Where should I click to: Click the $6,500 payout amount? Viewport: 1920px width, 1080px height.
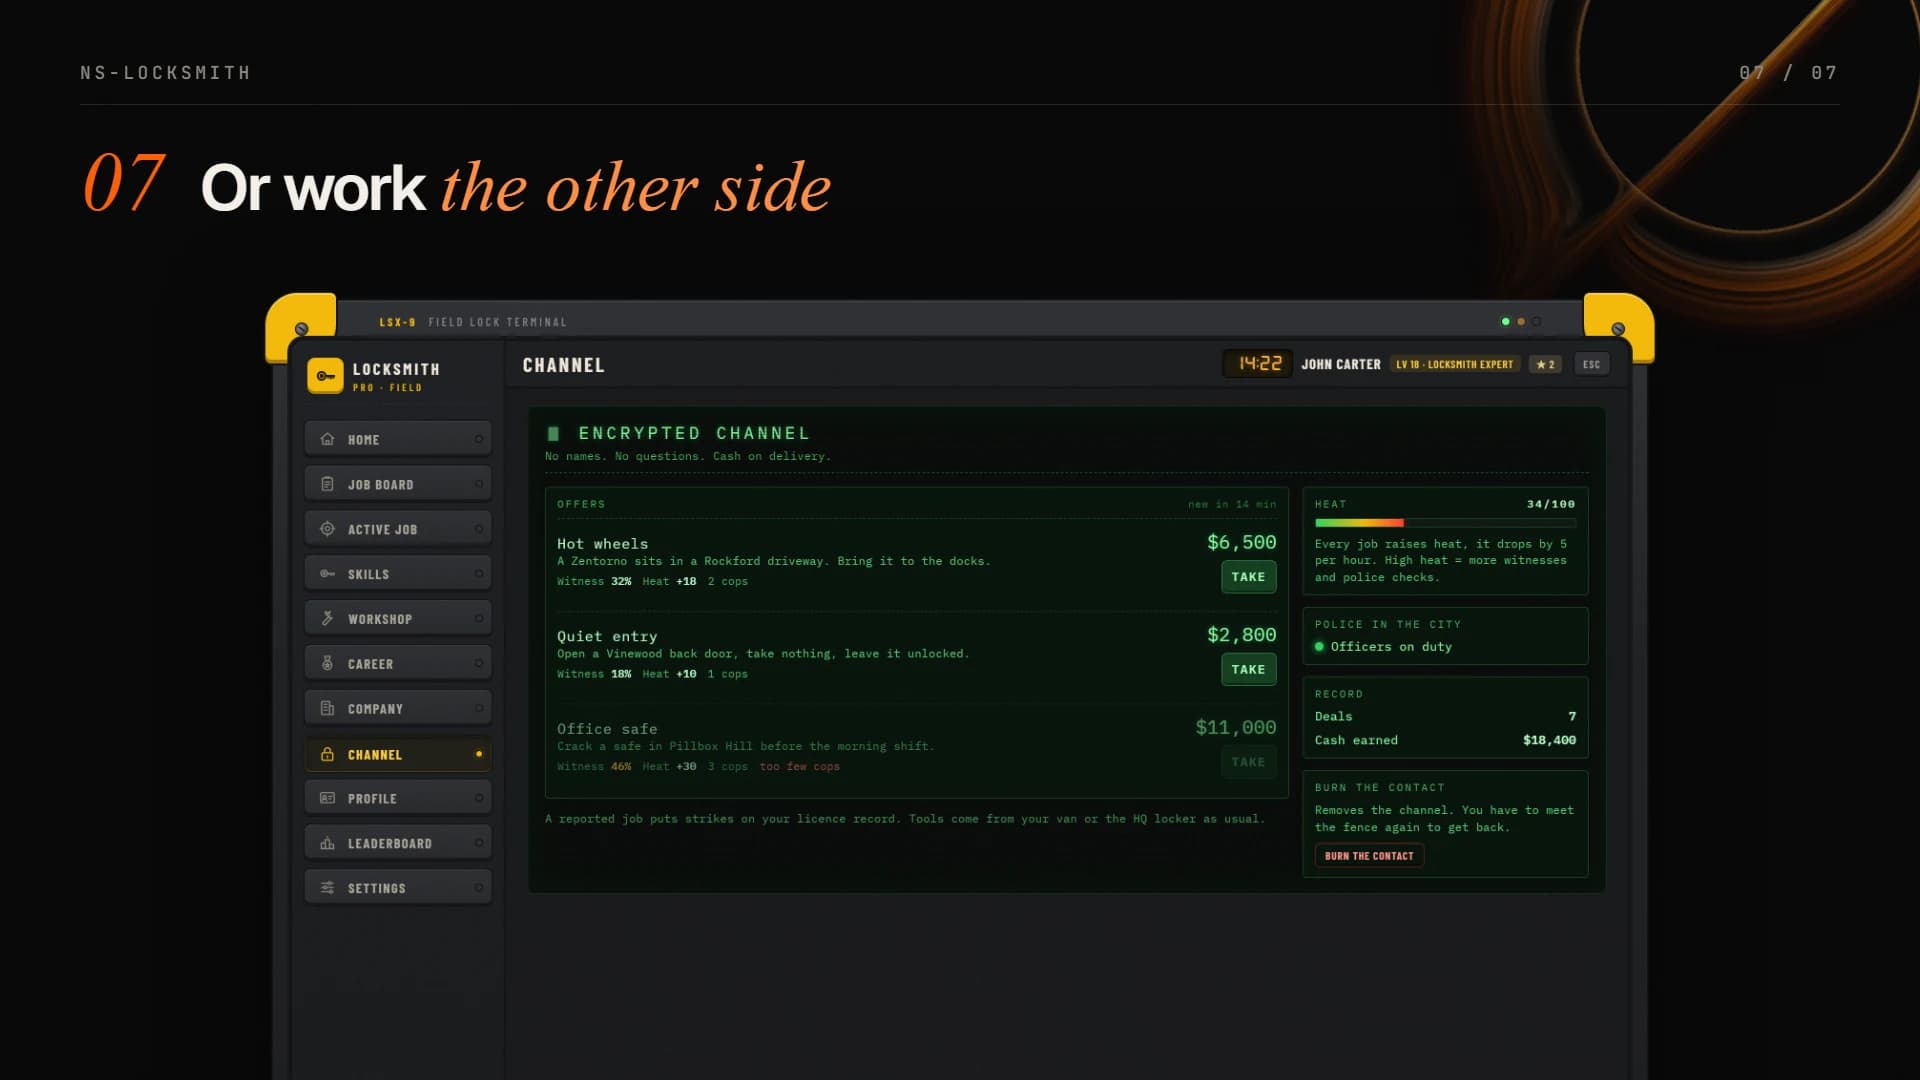click(1241, 542)
